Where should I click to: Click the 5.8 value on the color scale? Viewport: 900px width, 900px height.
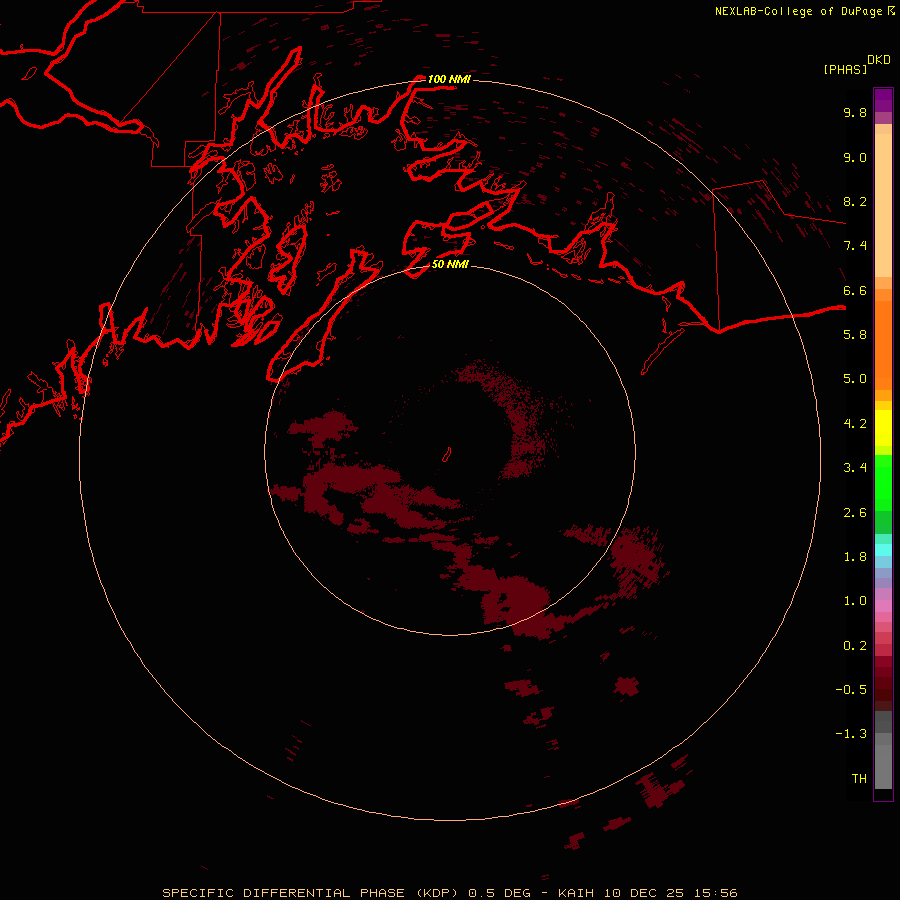855,335
